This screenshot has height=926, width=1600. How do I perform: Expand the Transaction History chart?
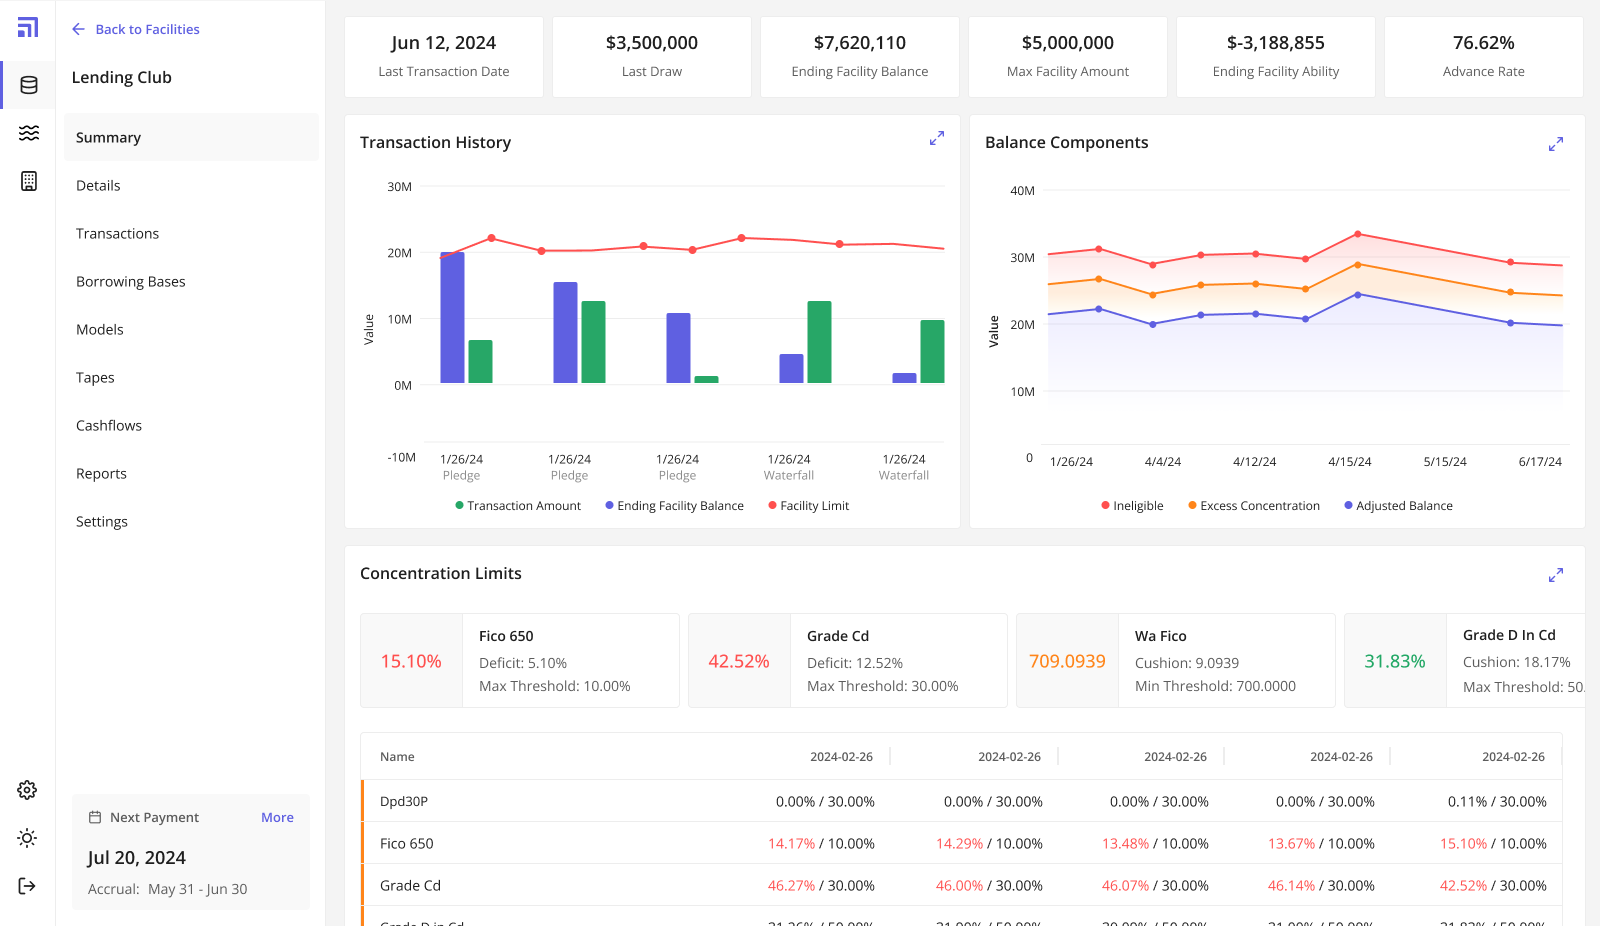tap(936, 139)
